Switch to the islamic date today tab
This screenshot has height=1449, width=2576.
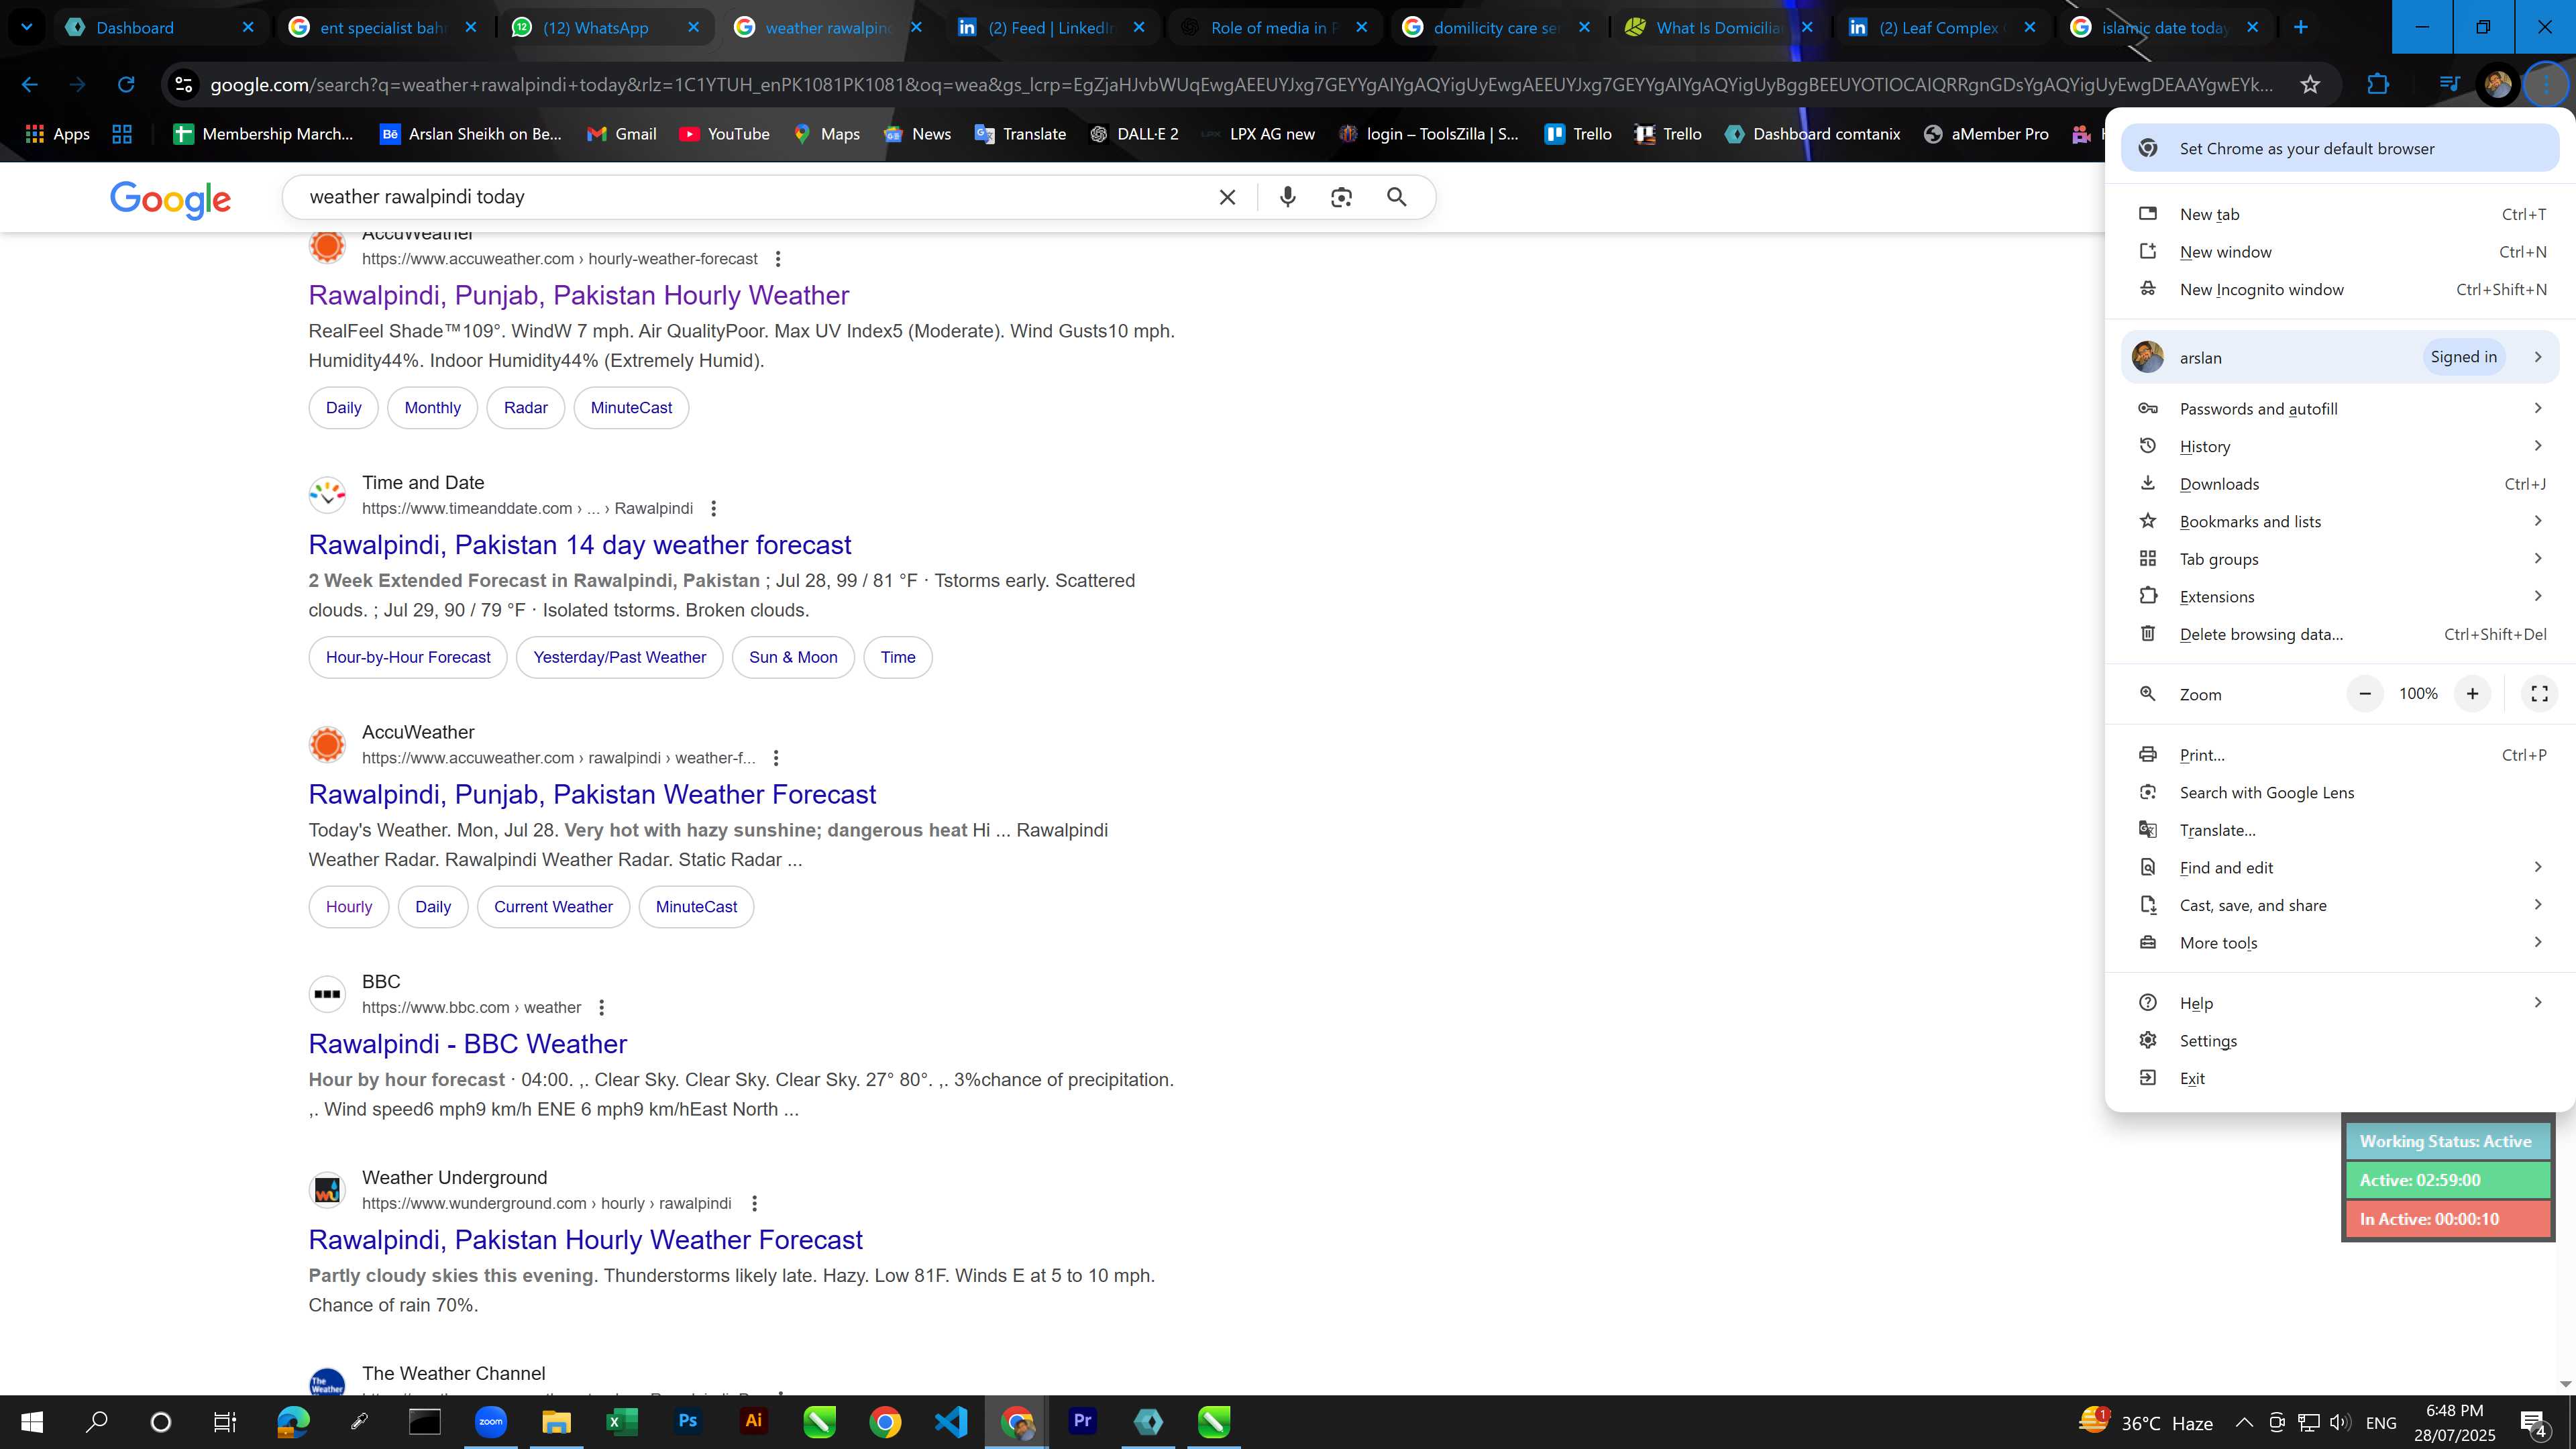tap(2160, 27)
